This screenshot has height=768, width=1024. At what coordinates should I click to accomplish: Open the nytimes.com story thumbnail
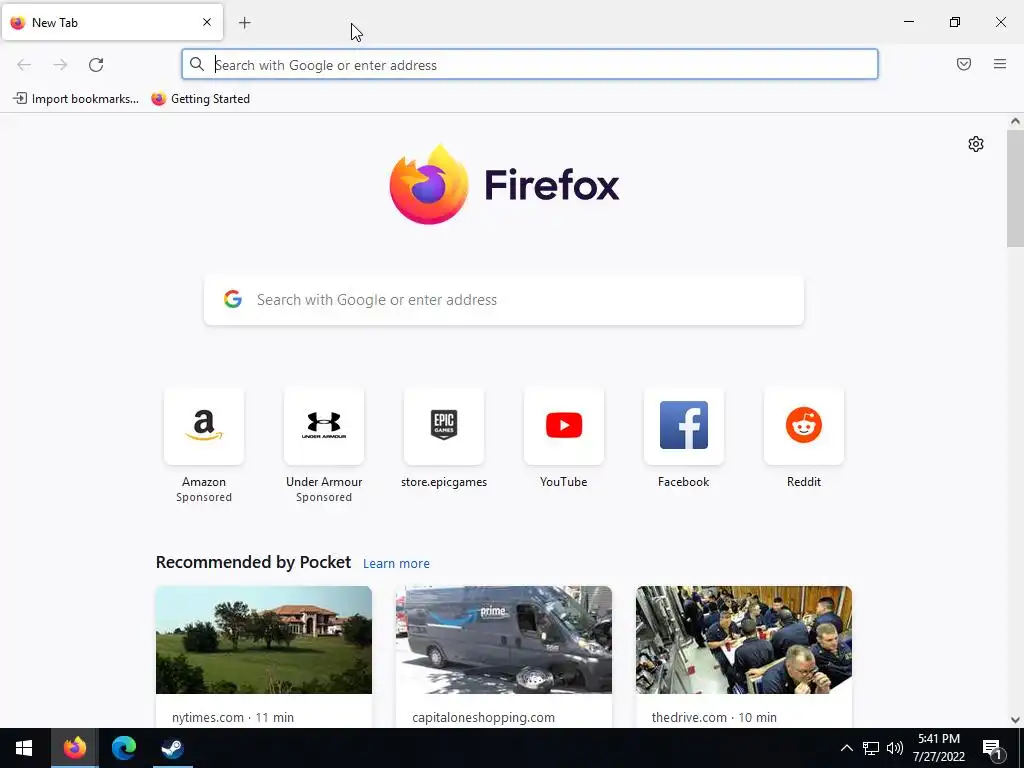point(264,640)
